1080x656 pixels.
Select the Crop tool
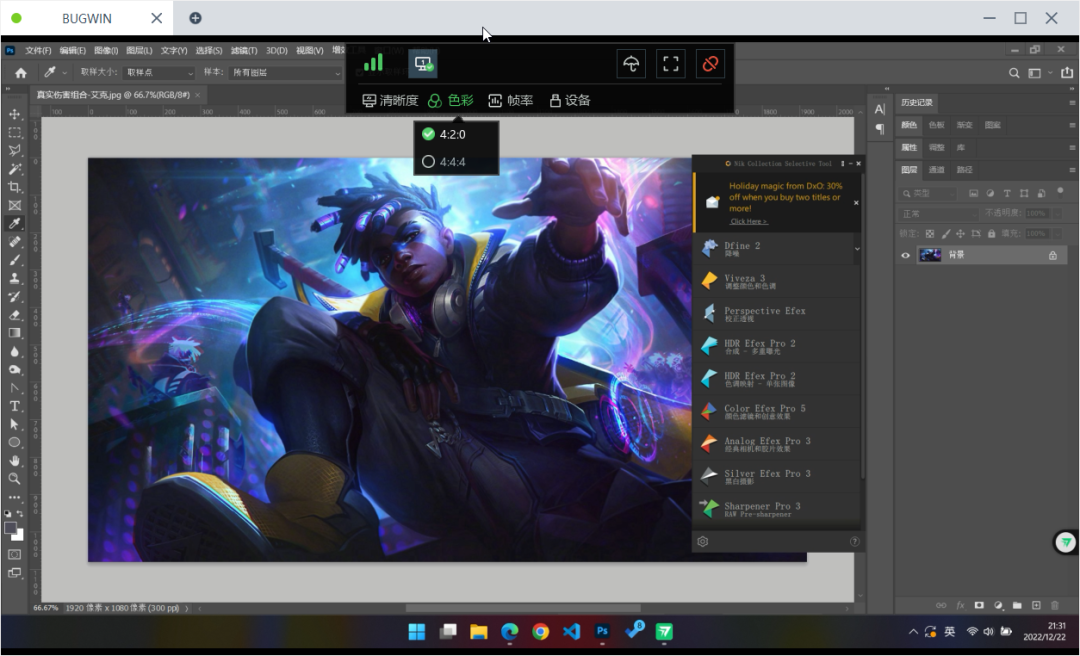tap(15, 187)
